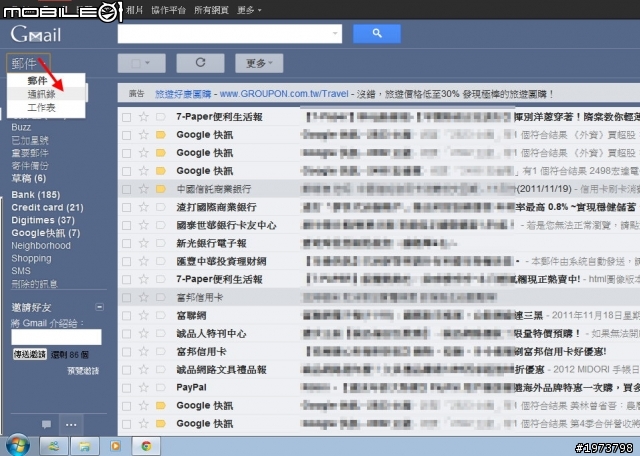Tick checkbox for 新光銀行電子報 email

(x=127, y=243)
